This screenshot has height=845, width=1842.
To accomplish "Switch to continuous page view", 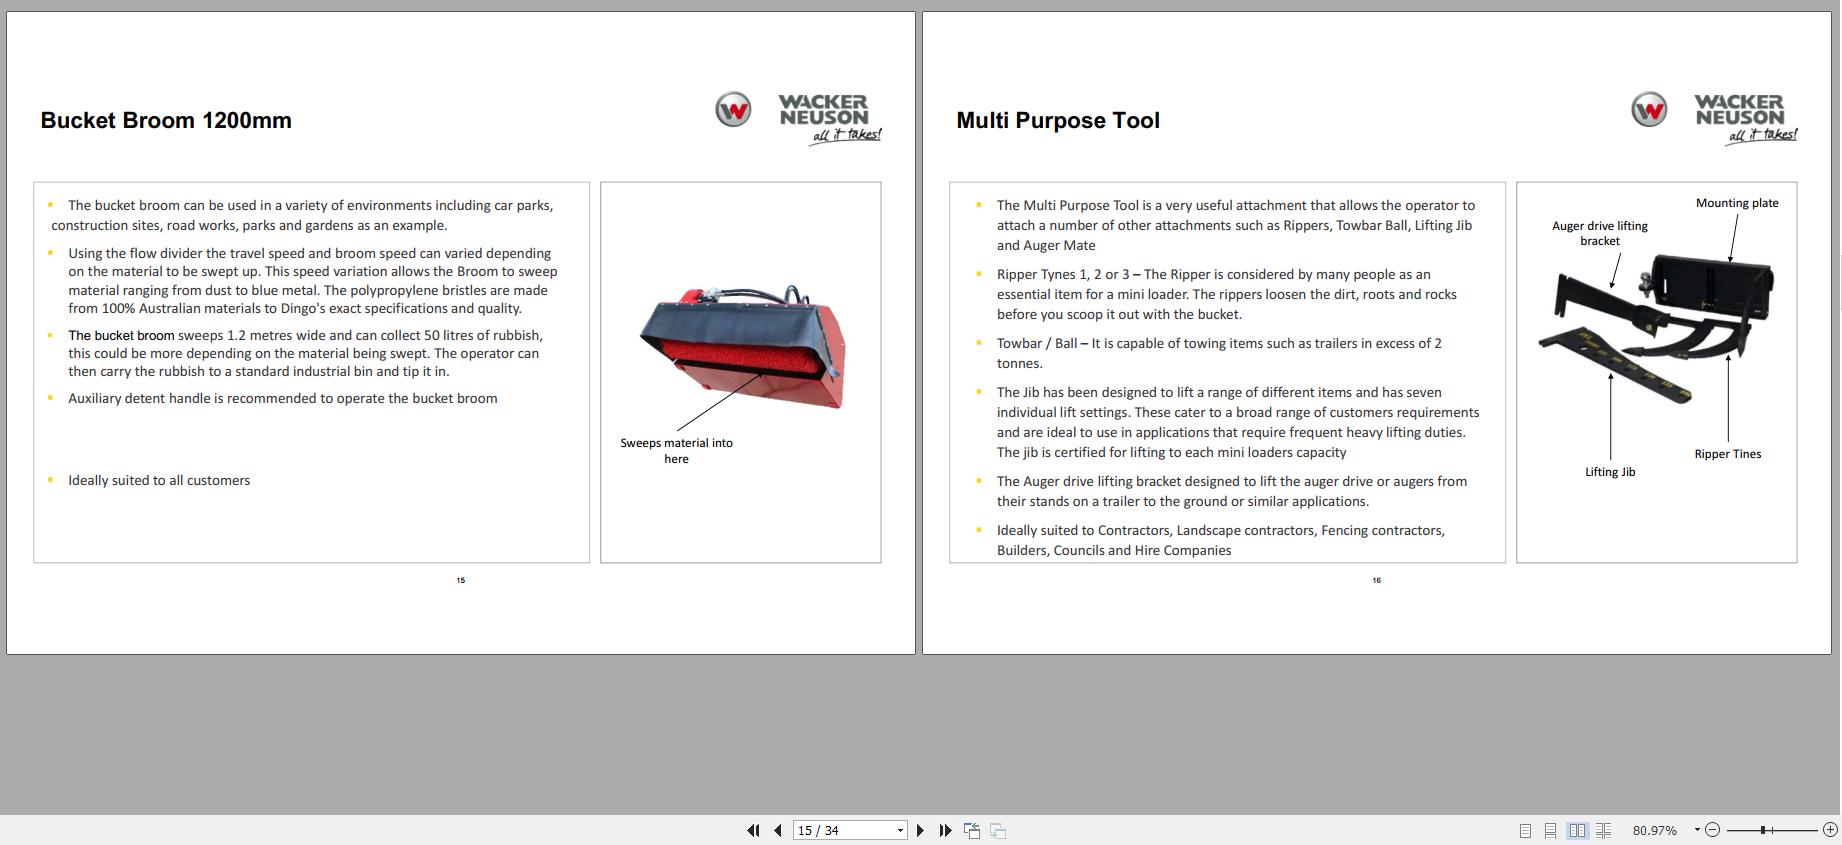I will [x=1550, y=830].
